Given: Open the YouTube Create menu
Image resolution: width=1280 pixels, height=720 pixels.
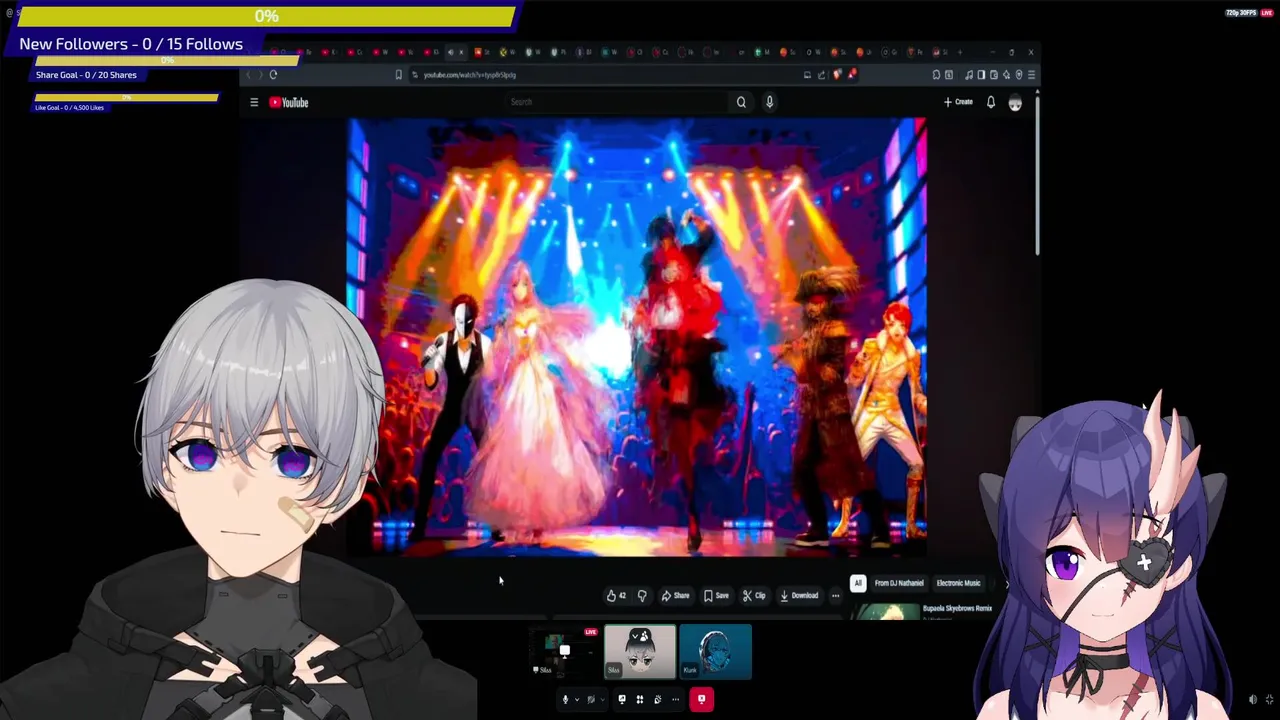Looking at the screenshot, I should tap(958, 102).
